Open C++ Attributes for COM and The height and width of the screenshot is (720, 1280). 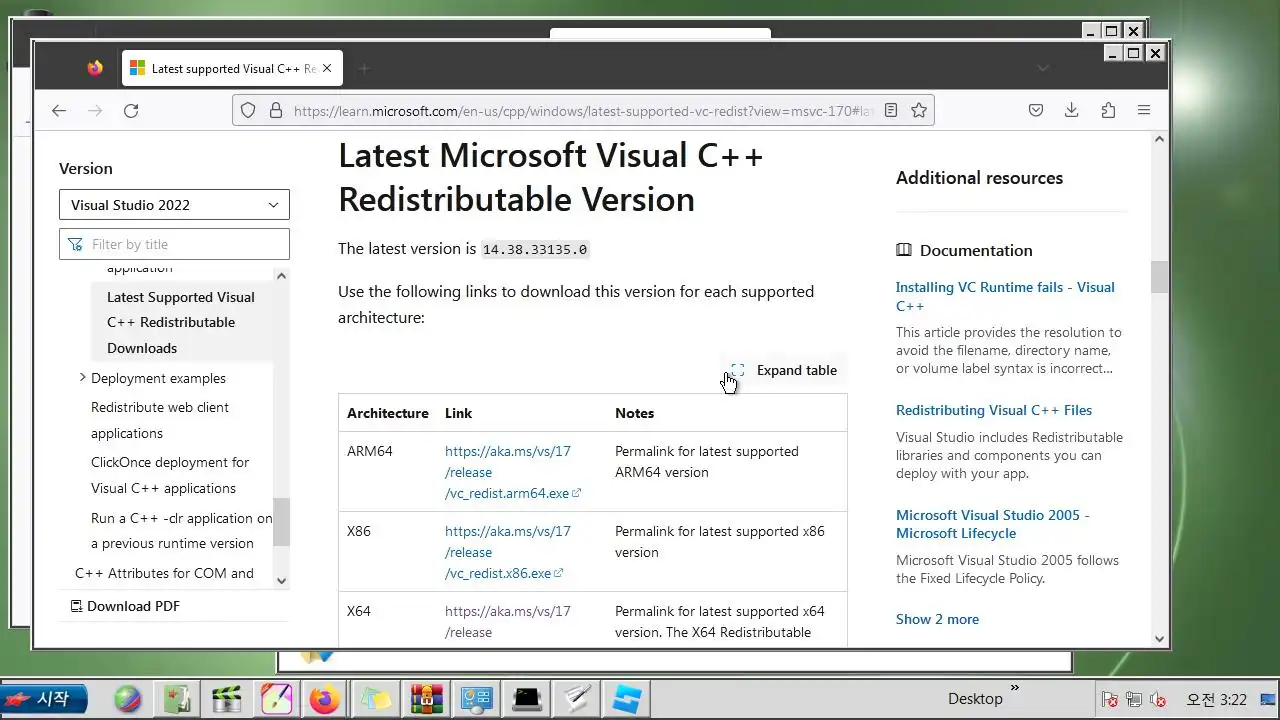click(164, 573)
